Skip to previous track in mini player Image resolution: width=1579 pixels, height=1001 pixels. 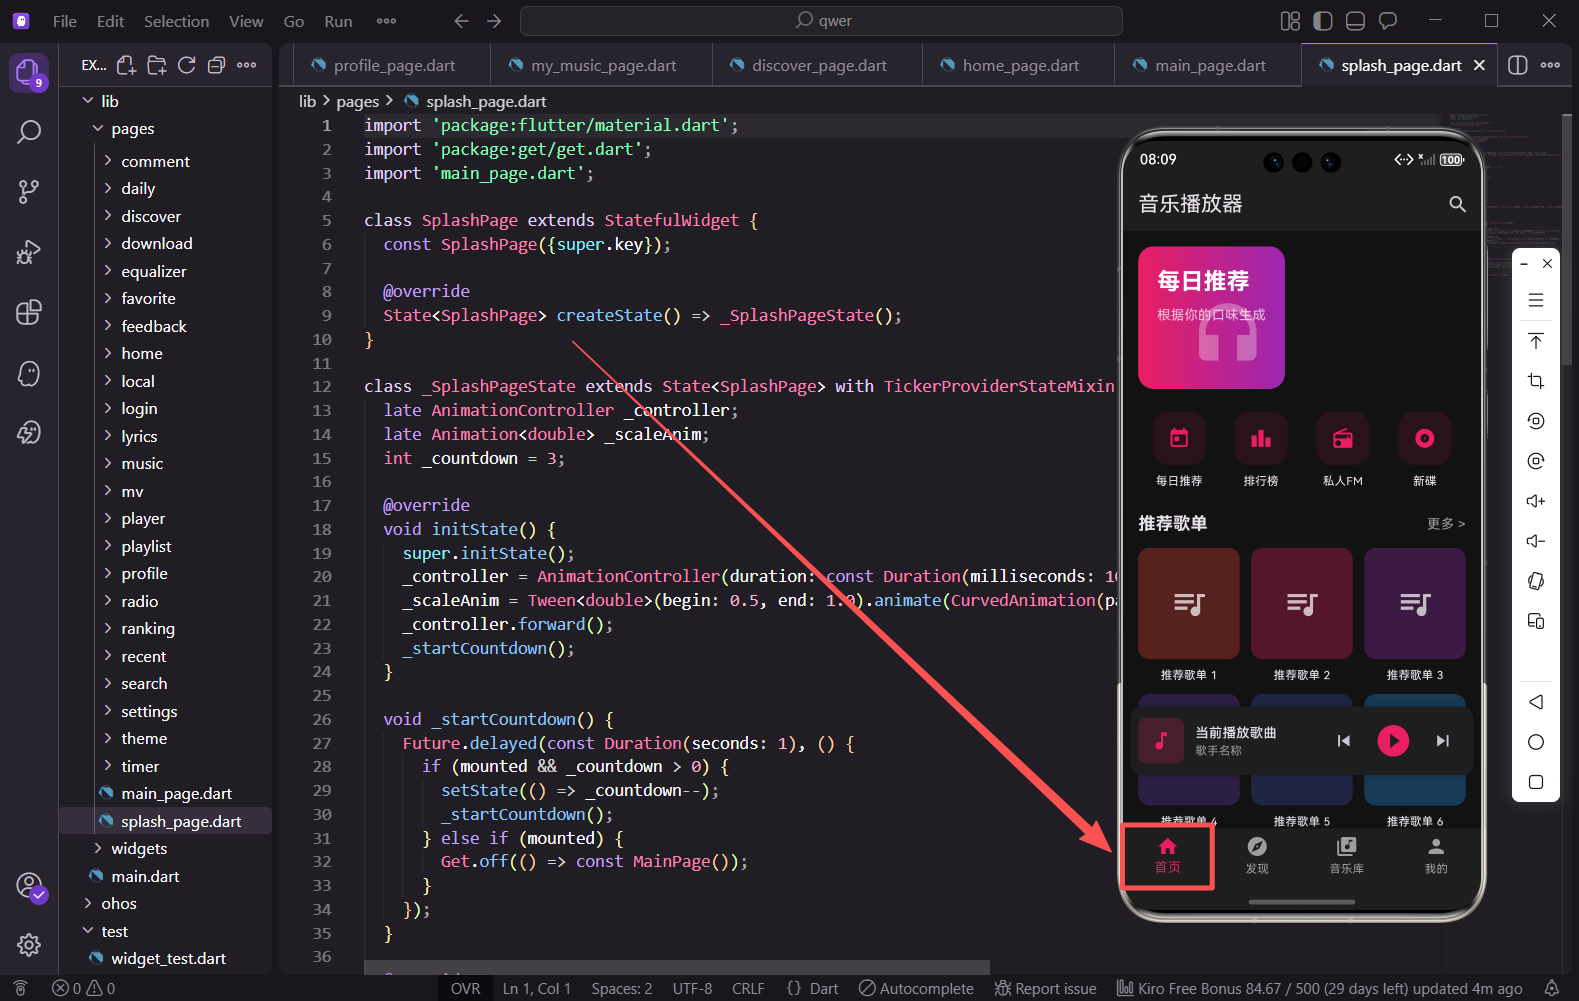click(1344, 741)
